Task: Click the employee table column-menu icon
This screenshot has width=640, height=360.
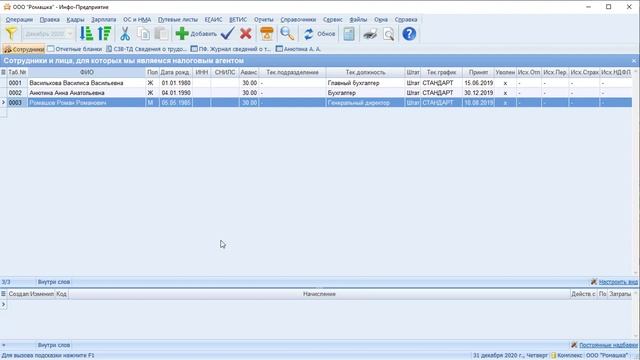Action: 3,72
